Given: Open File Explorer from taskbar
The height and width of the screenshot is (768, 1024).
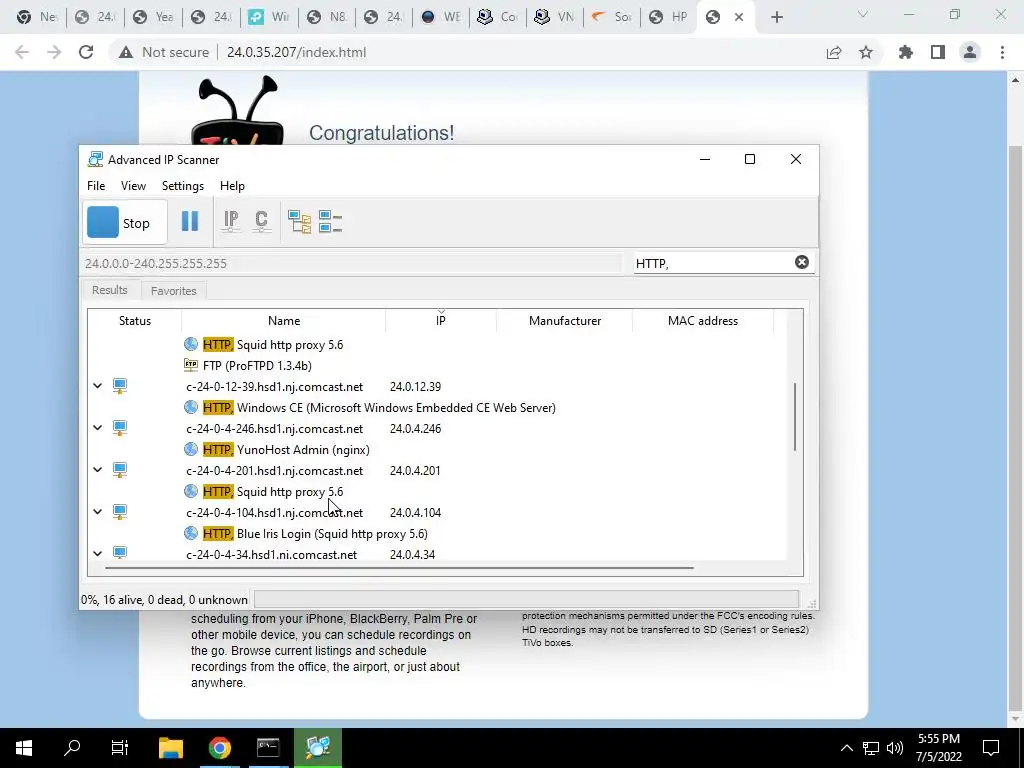Looking at the screenshot, I should click(x=171, y=748).
